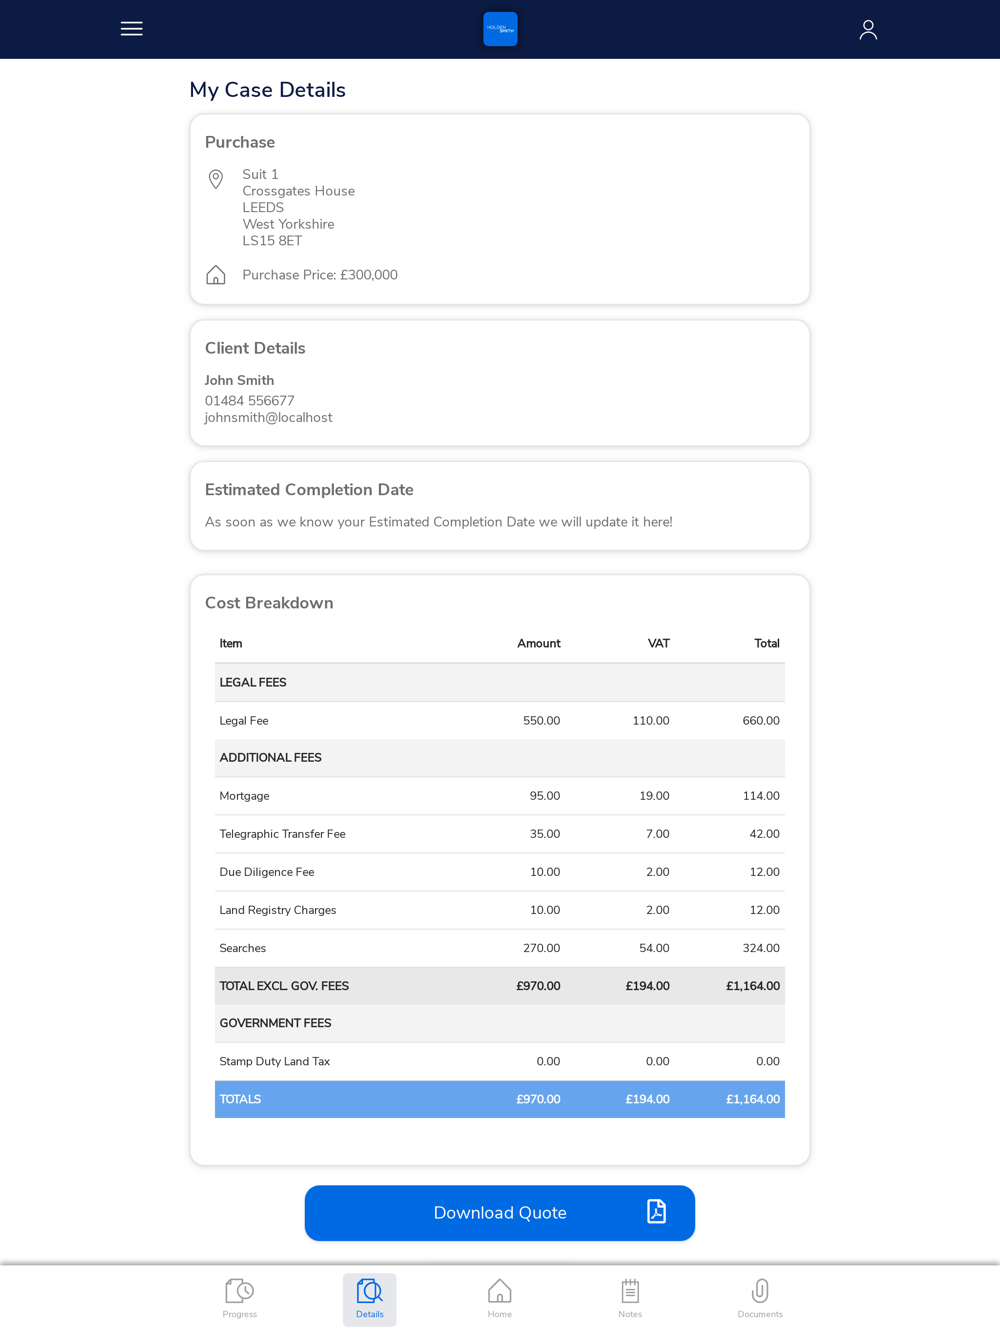
Task: Open the Progress tab
Action: point(240,1299)
